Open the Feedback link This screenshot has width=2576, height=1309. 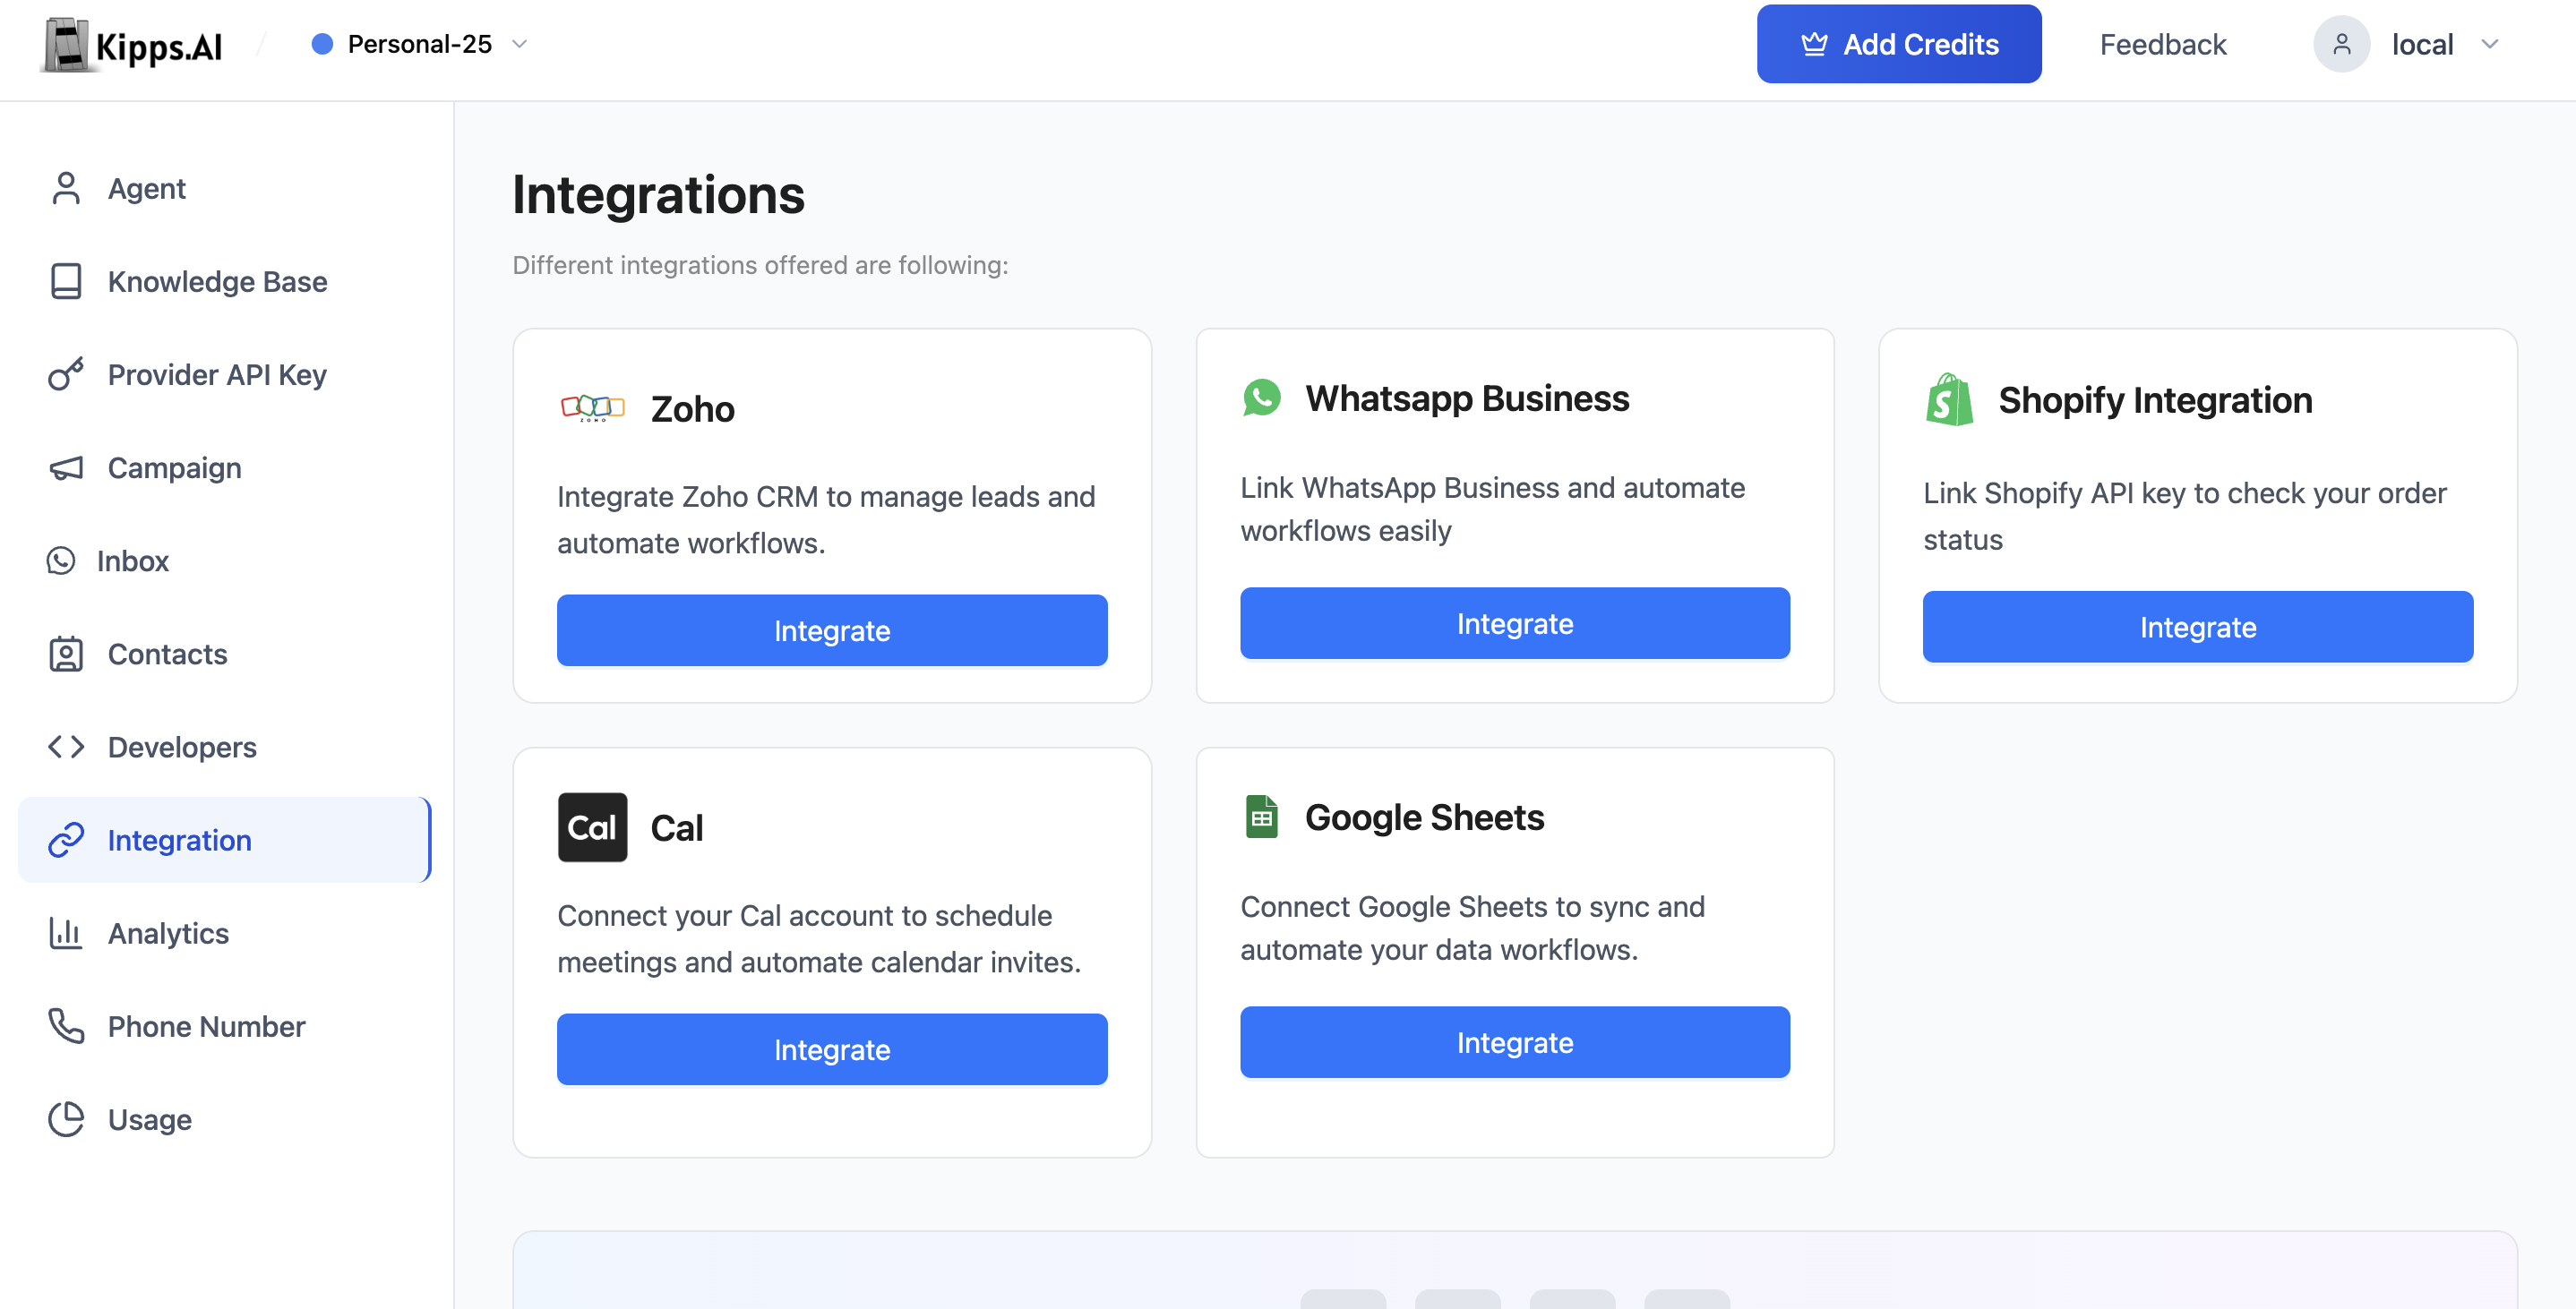pyautogui.click(x=2162, y=44)
